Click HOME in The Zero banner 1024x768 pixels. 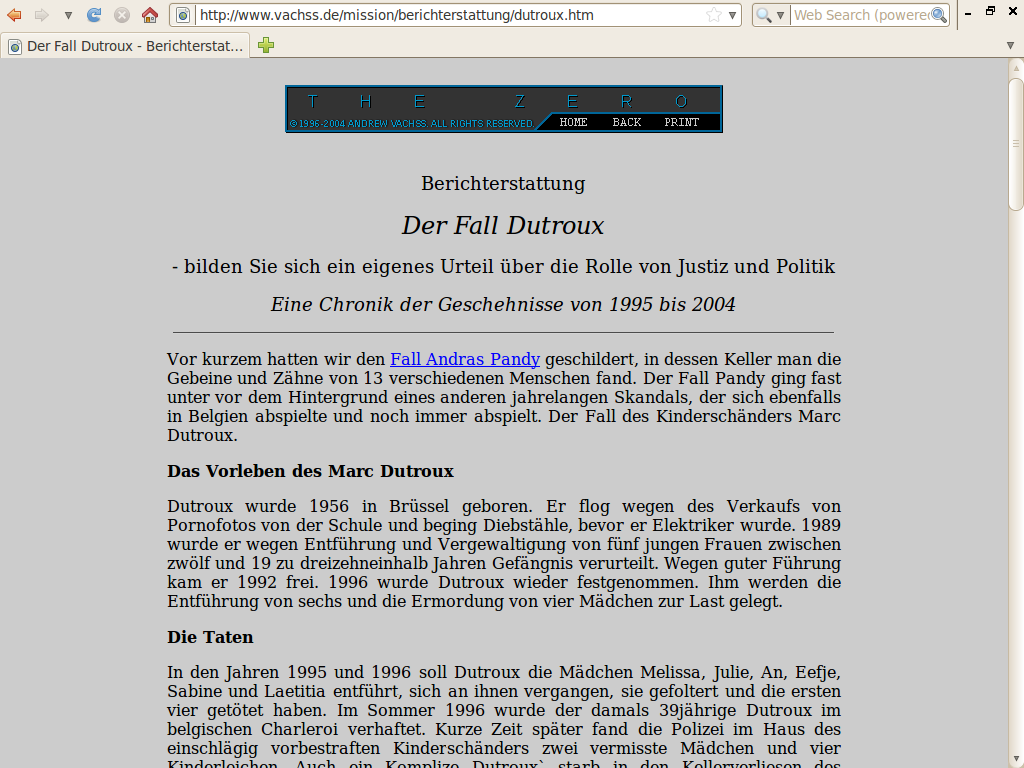pyautogui.click(x=573, y=122)
